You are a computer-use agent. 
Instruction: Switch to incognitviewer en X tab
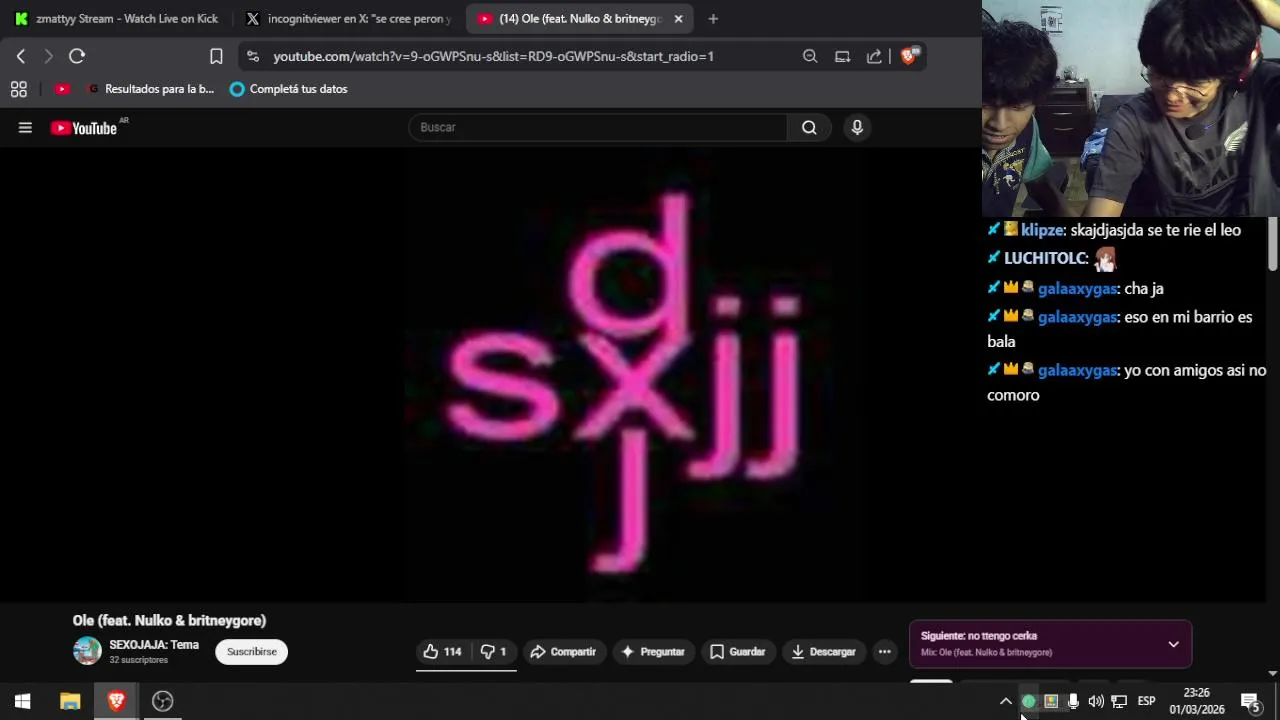click(x=349, y=18)
